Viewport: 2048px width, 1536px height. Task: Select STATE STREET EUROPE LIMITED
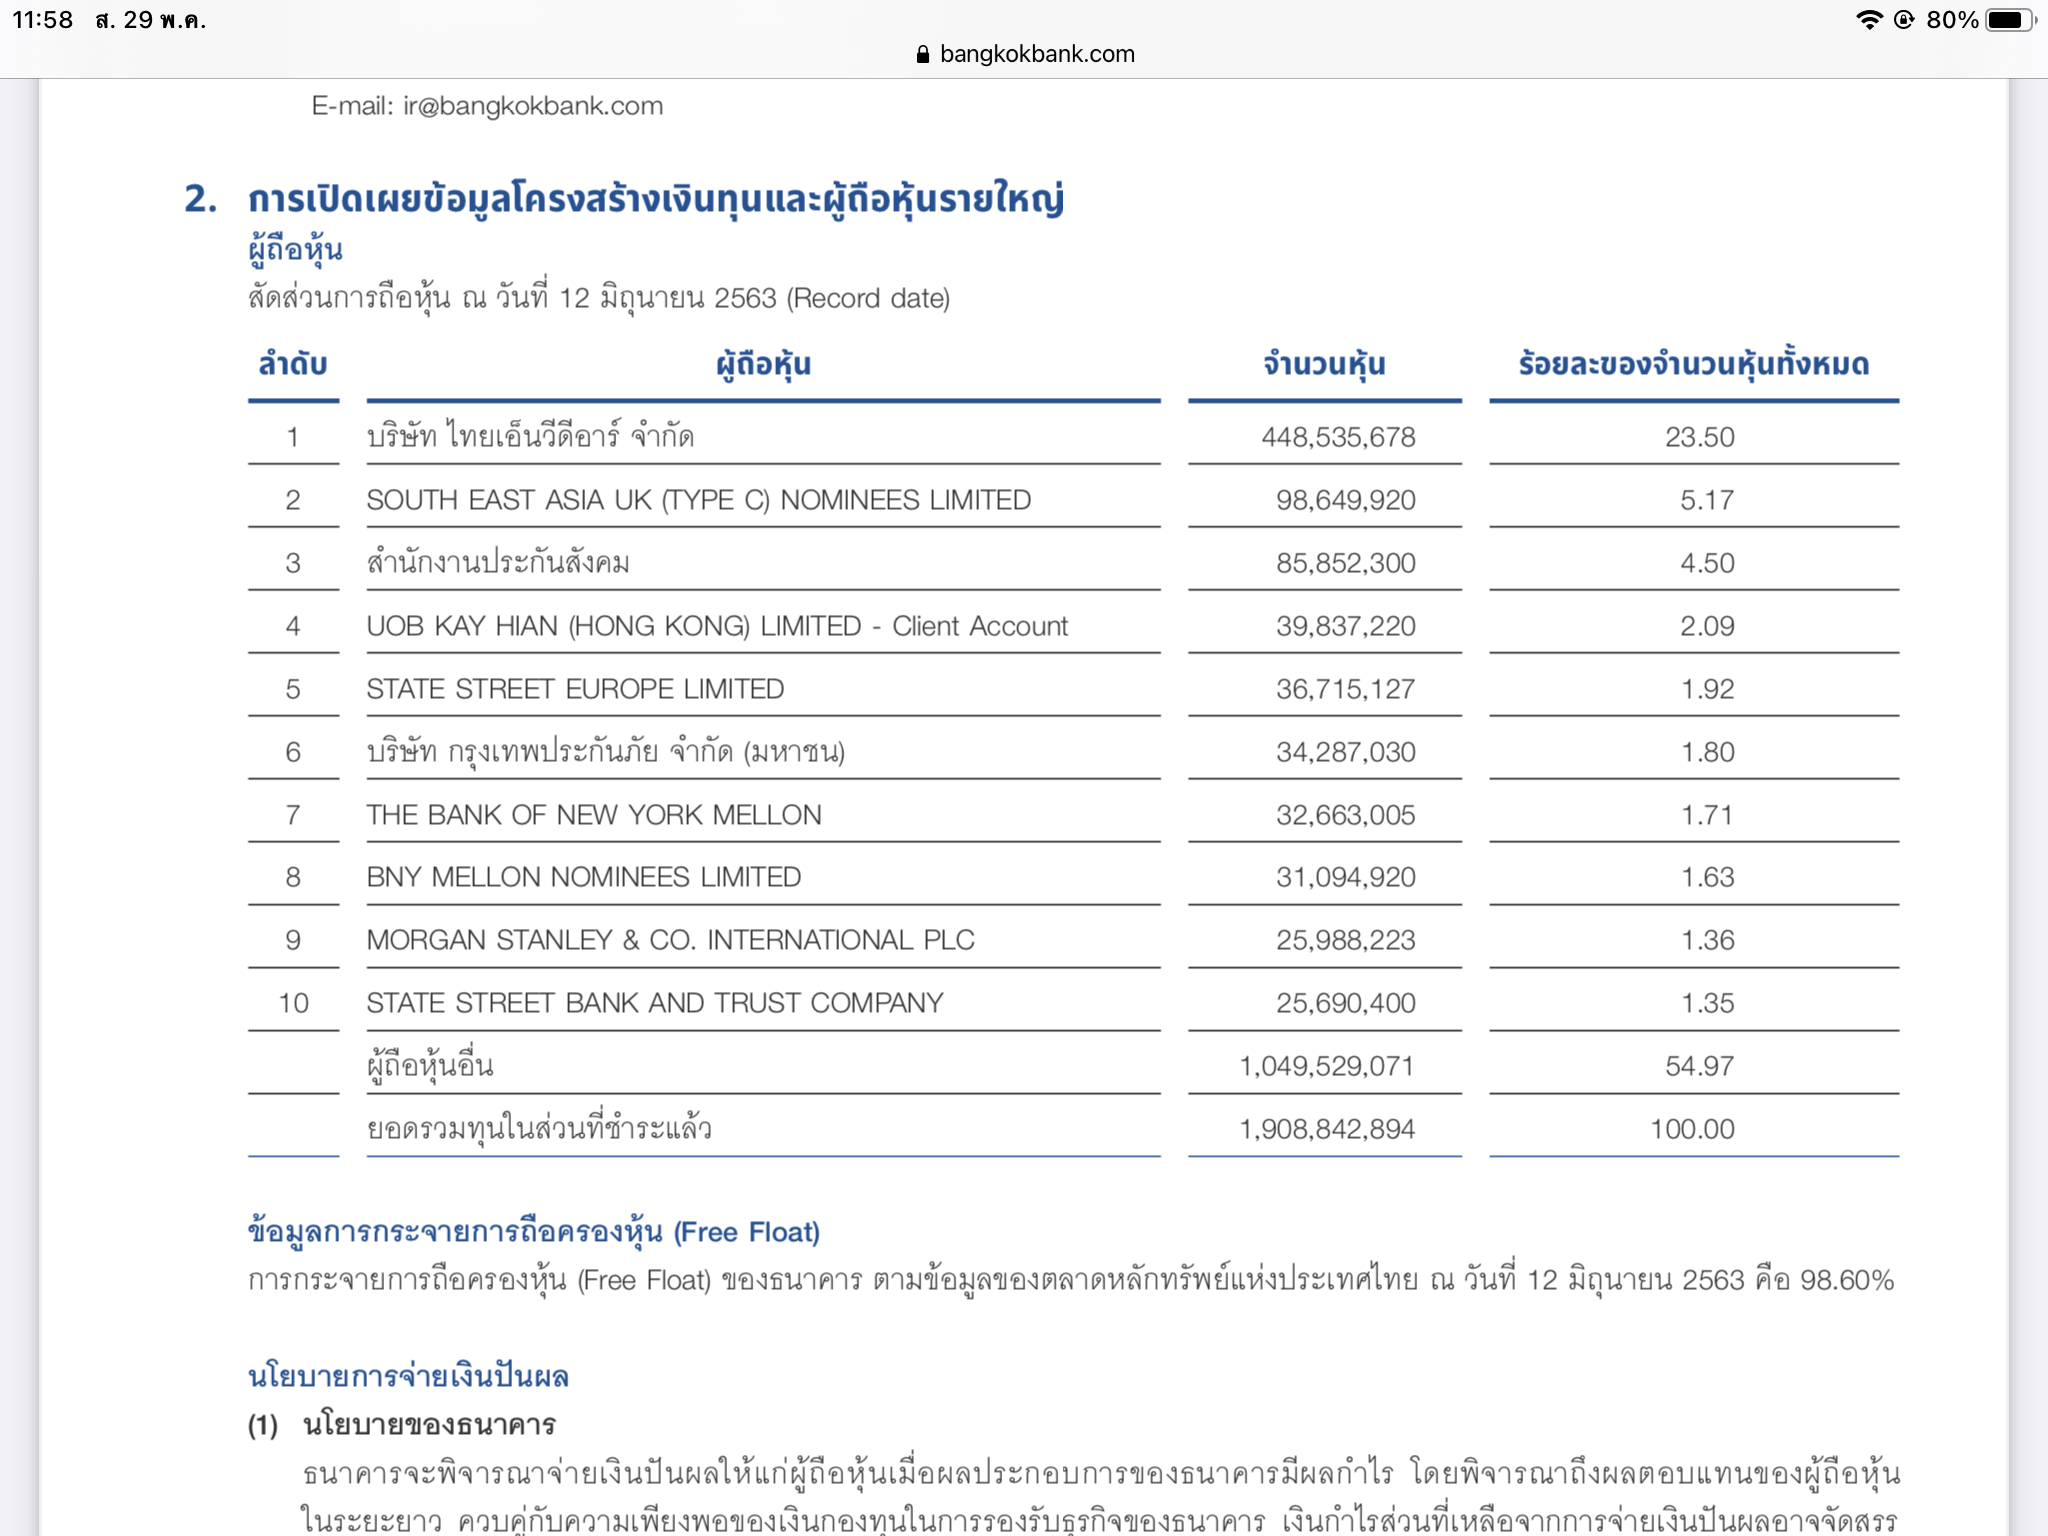(575, 689)
